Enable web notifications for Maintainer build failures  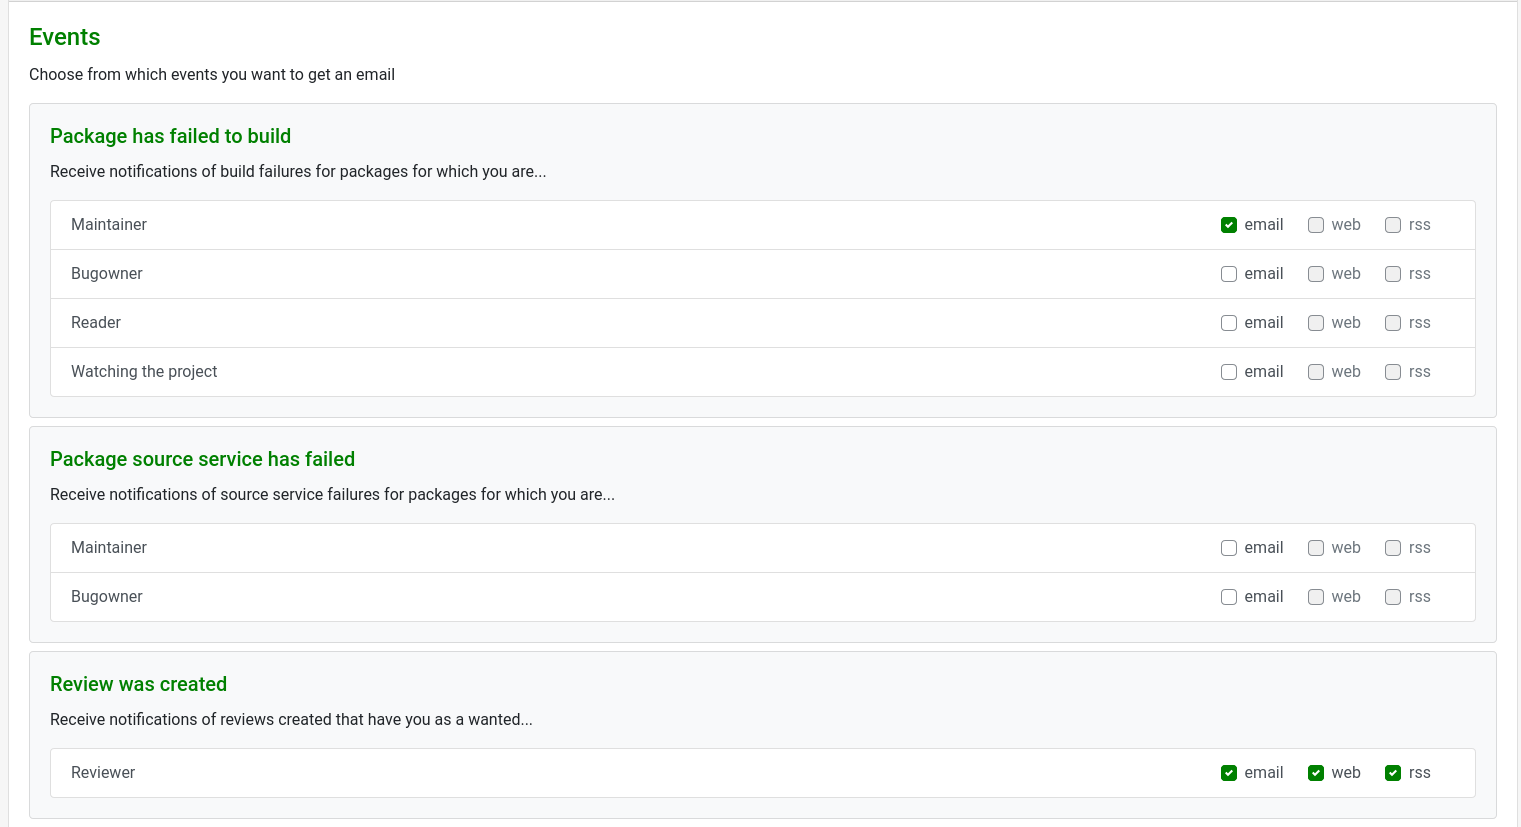pyautogui.click(x=1316, y=224)
